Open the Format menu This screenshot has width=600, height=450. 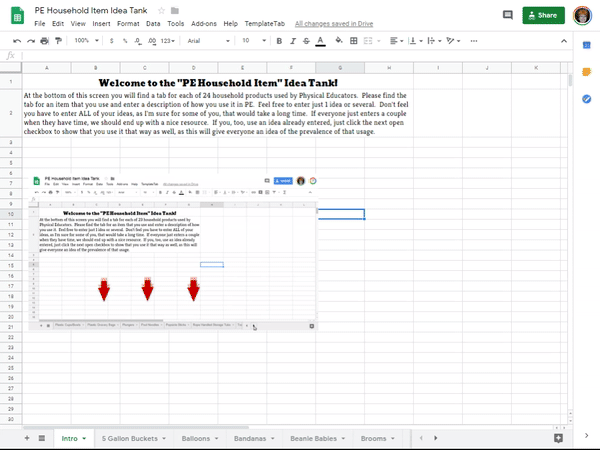(x=128, y=24)
